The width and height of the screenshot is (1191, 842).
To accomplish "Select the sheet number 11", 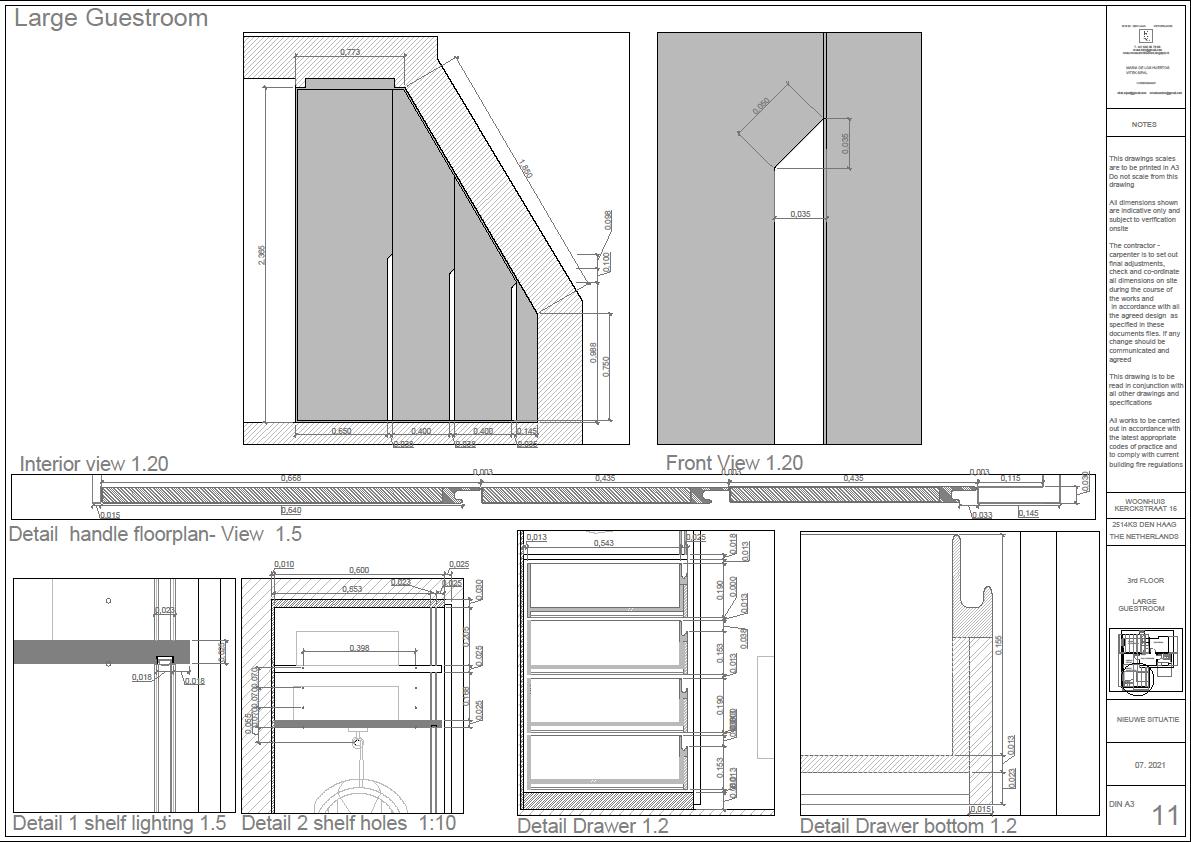I will (x=1166, y=815).
